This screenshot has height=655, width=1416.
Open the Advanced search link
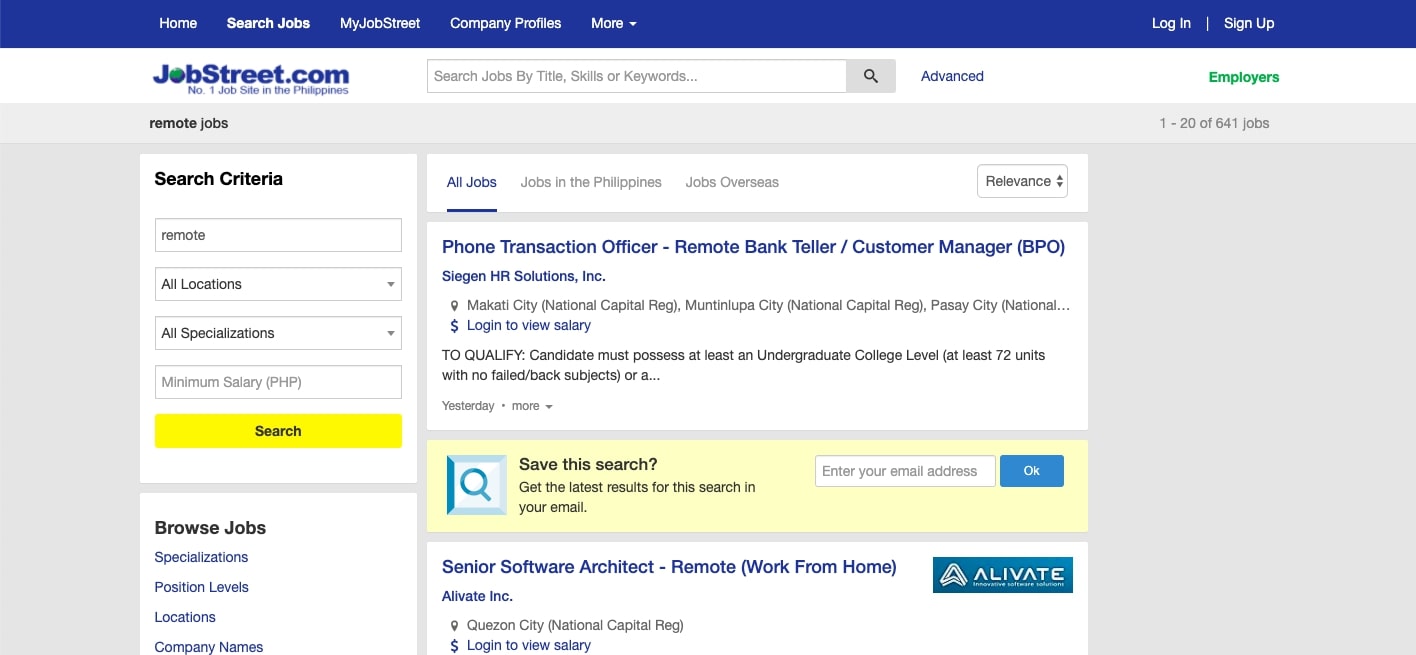[x=952, y=76]
